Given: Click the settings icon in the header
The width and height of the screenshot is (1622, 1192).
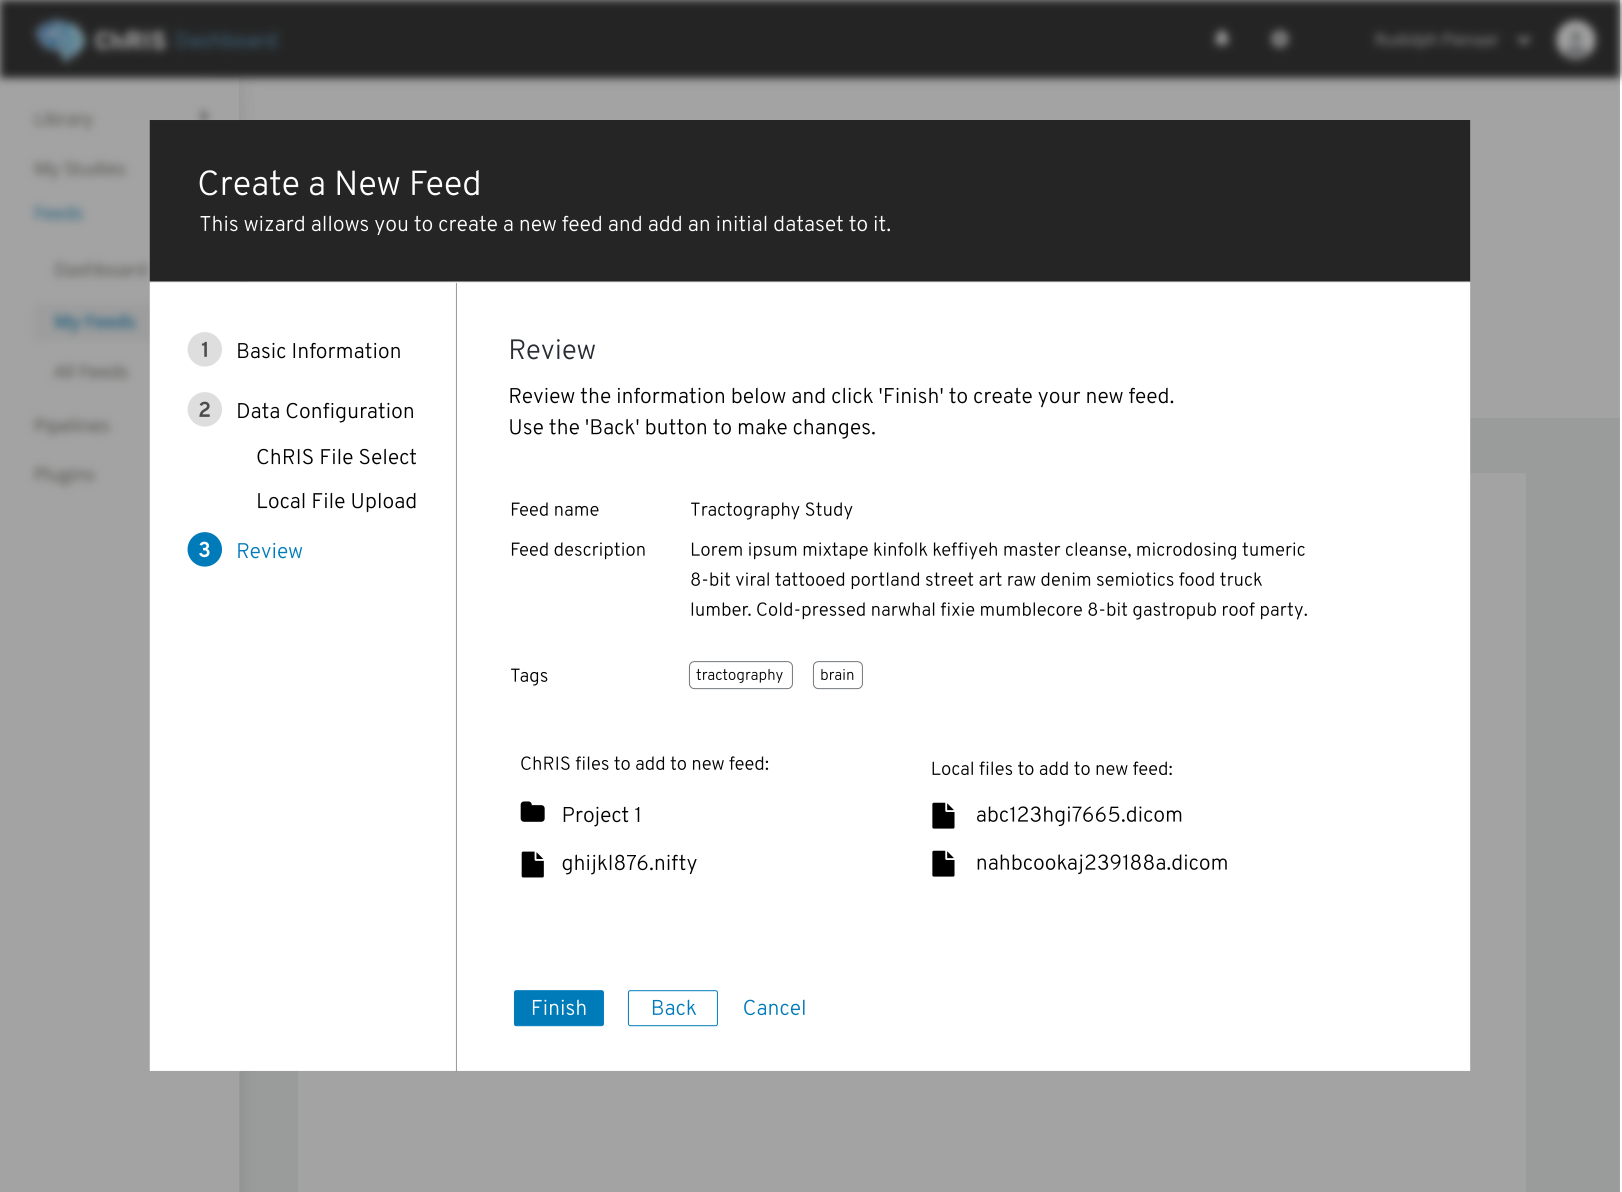Looking at the screenshot, I should (x=1279, y=38).
